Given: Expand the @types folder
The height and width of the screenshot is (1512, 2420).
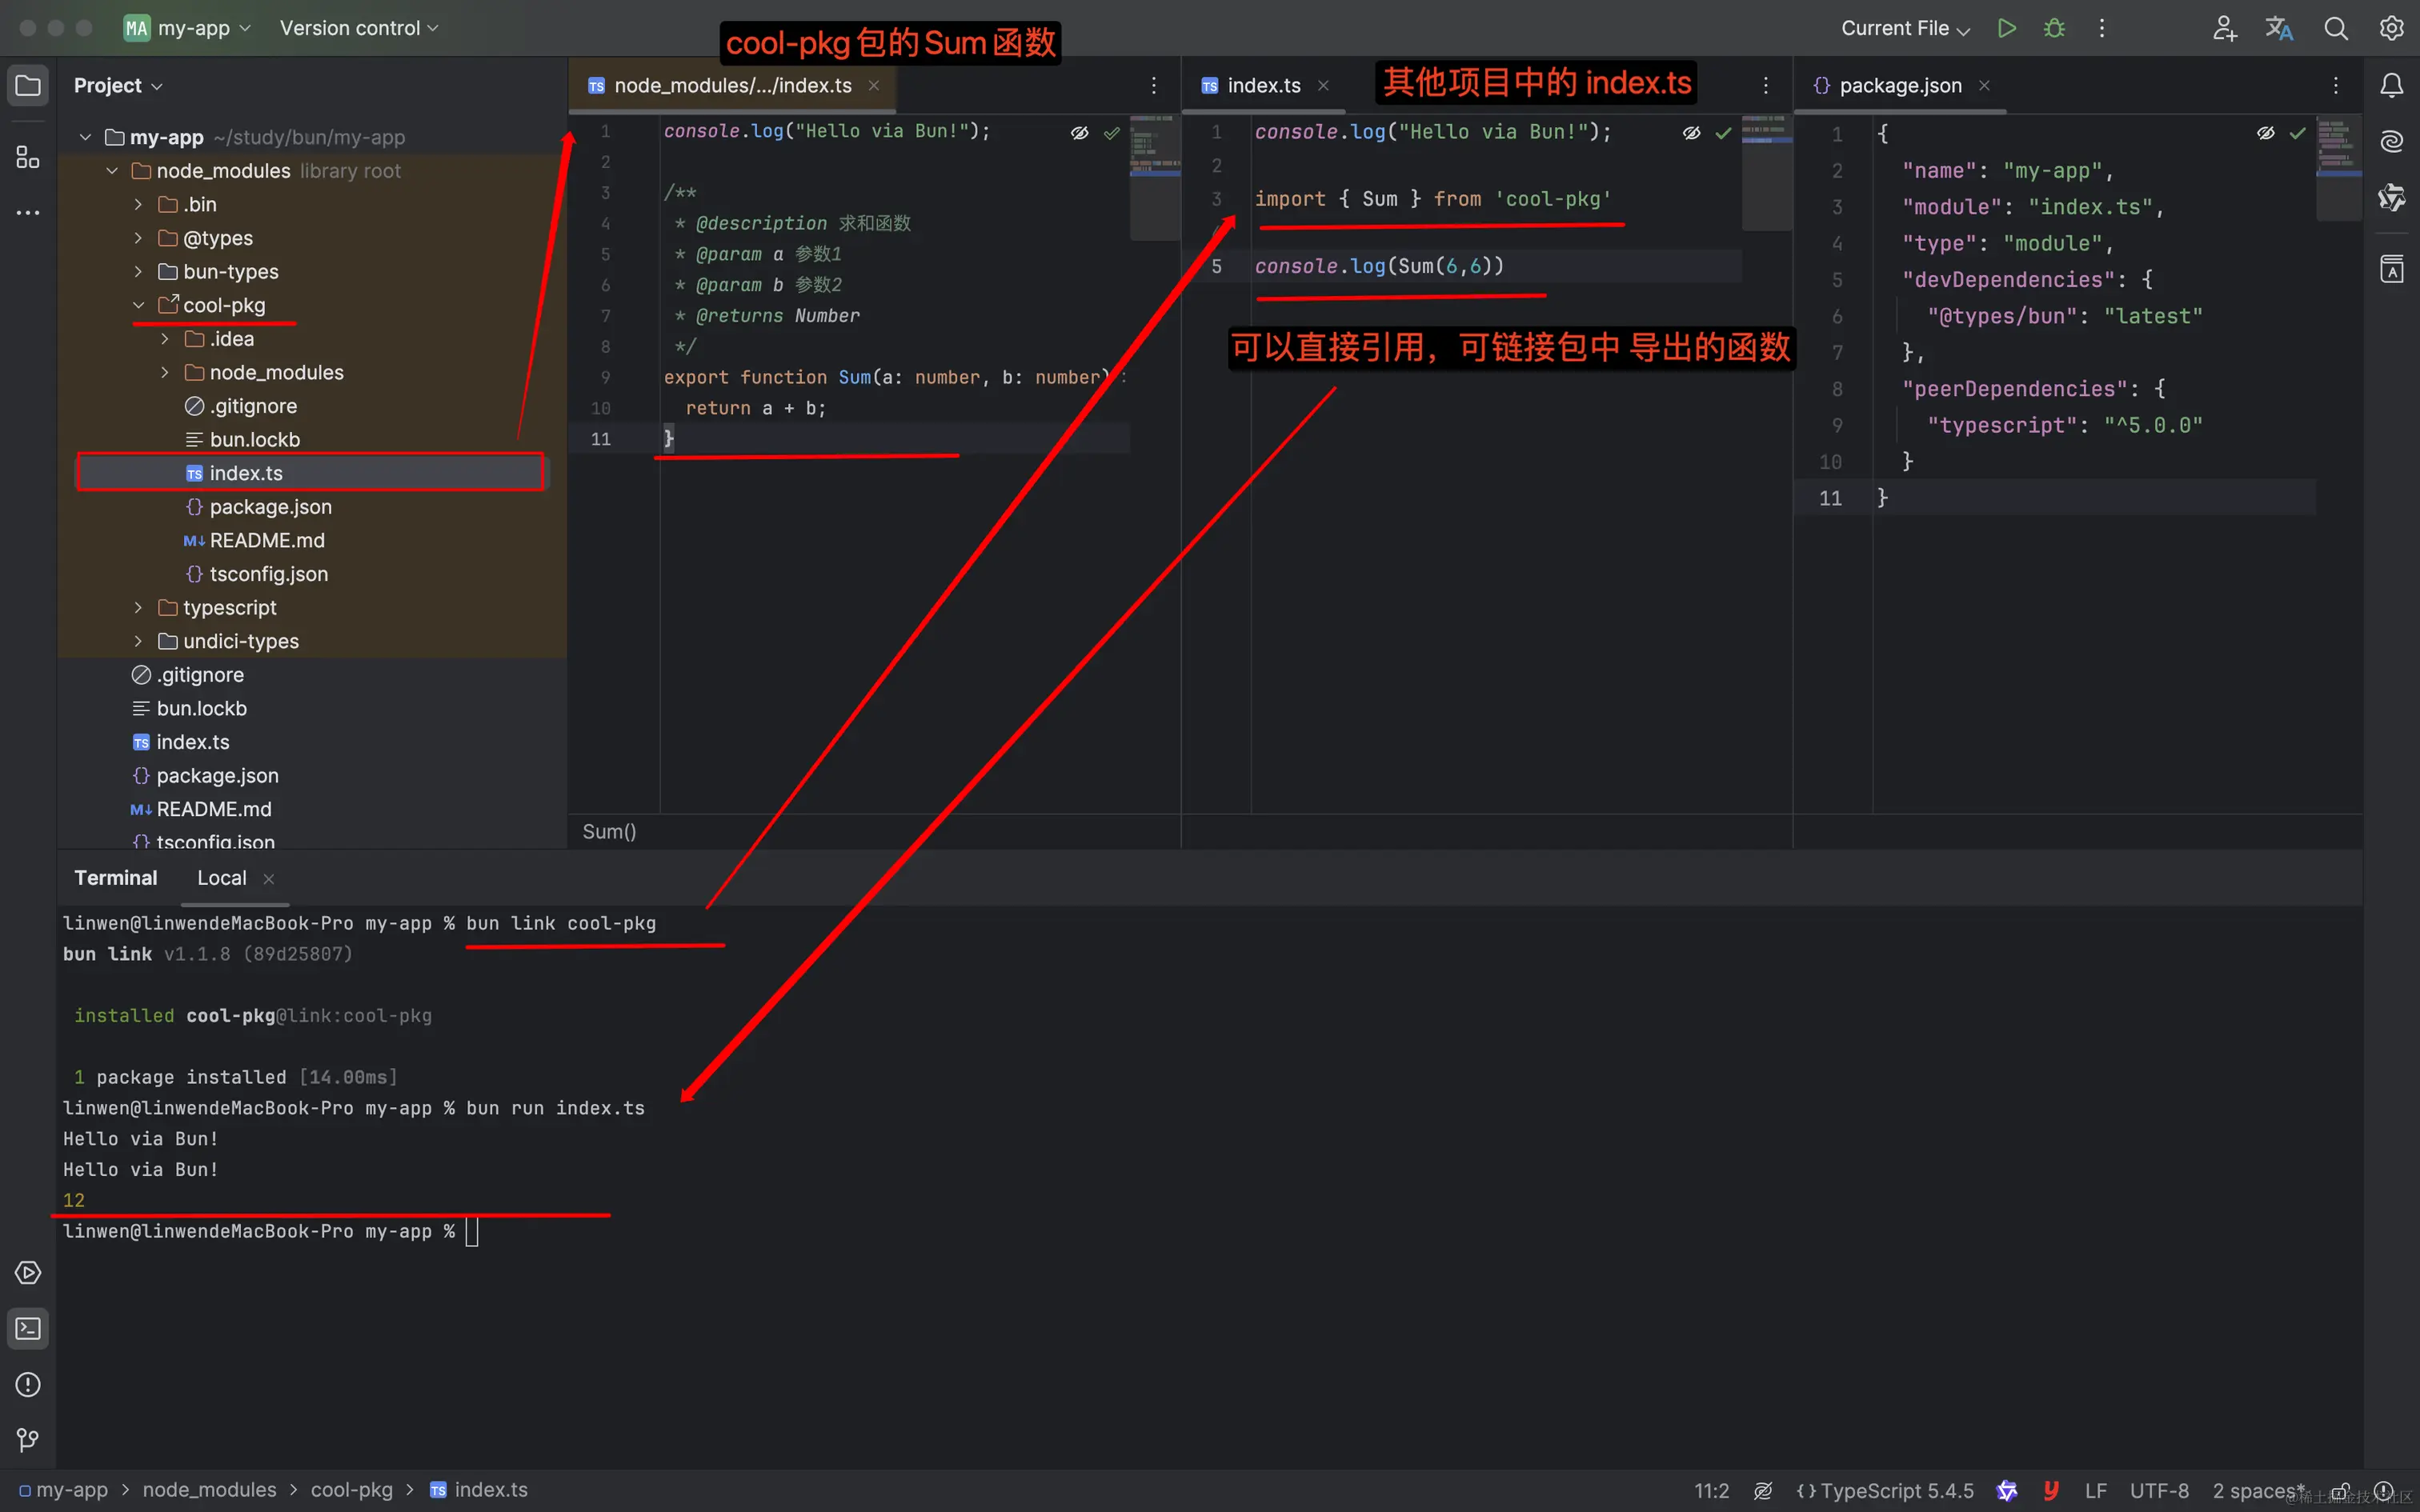Looking at the screenshot, I should tap(138, 238).
